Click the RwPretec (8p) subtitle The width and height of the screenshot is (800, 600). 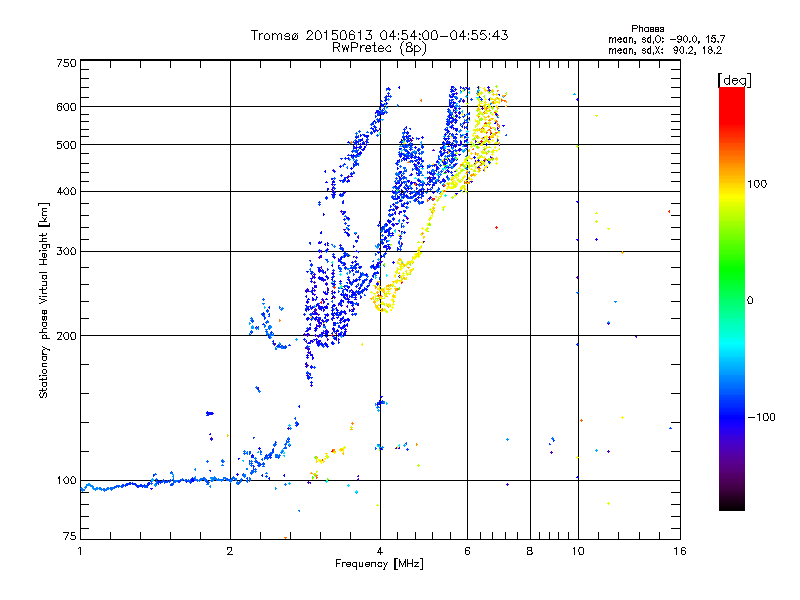click(379, 48)
